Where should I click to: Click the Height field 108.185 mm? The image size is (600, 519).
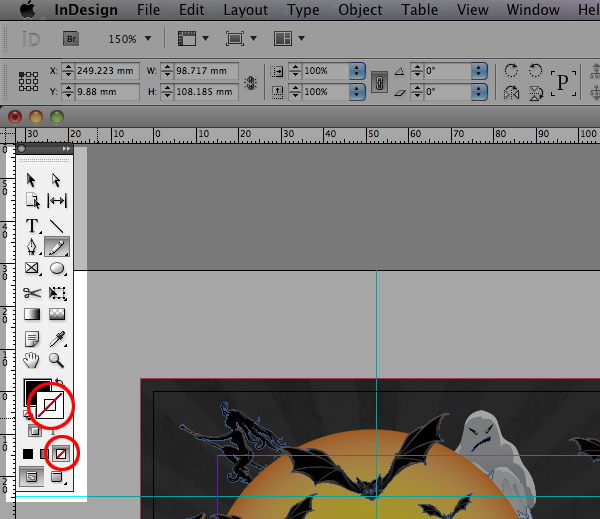pyautogui.click(x=207, y=92)
